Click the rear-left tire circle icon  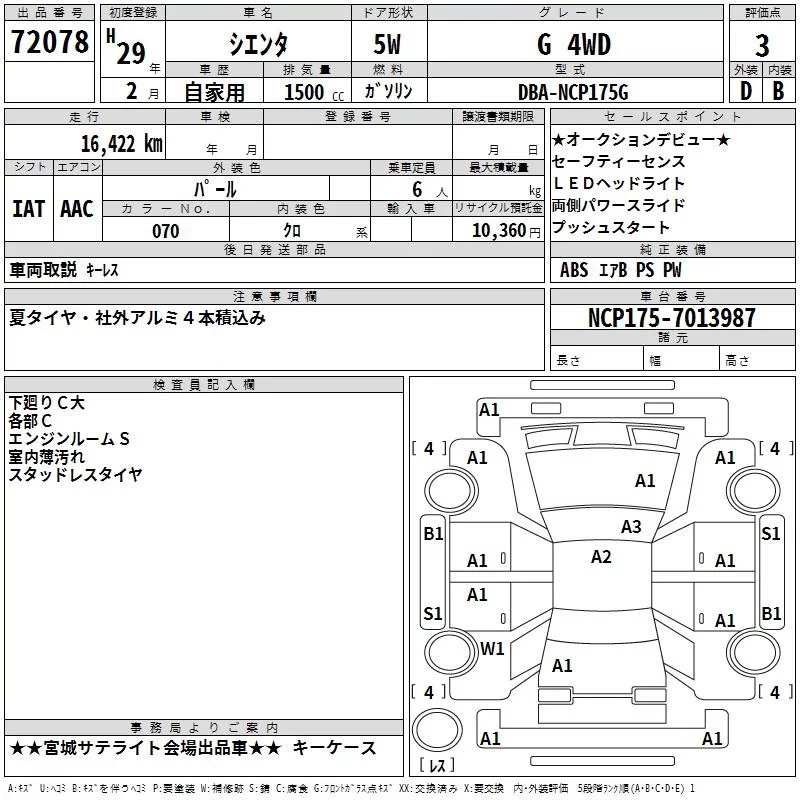click(x=451, y=652)
